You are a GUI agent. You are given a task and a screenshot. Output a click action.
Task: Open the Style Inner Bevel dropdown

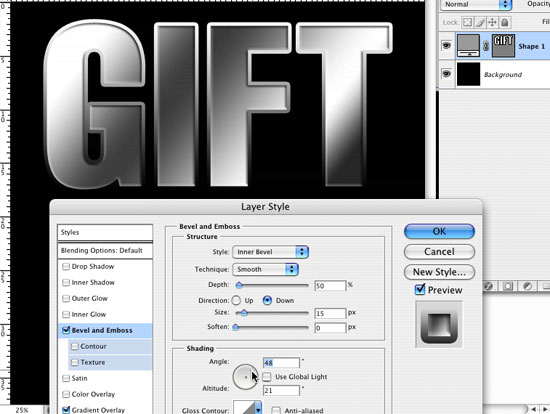click(270, 252)
